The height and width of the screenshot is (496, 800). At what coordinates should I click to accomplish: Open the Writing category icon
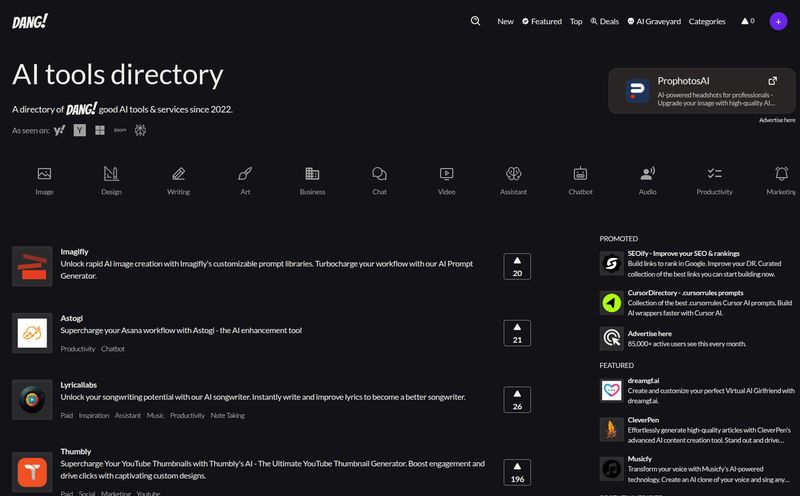point(179,173)
